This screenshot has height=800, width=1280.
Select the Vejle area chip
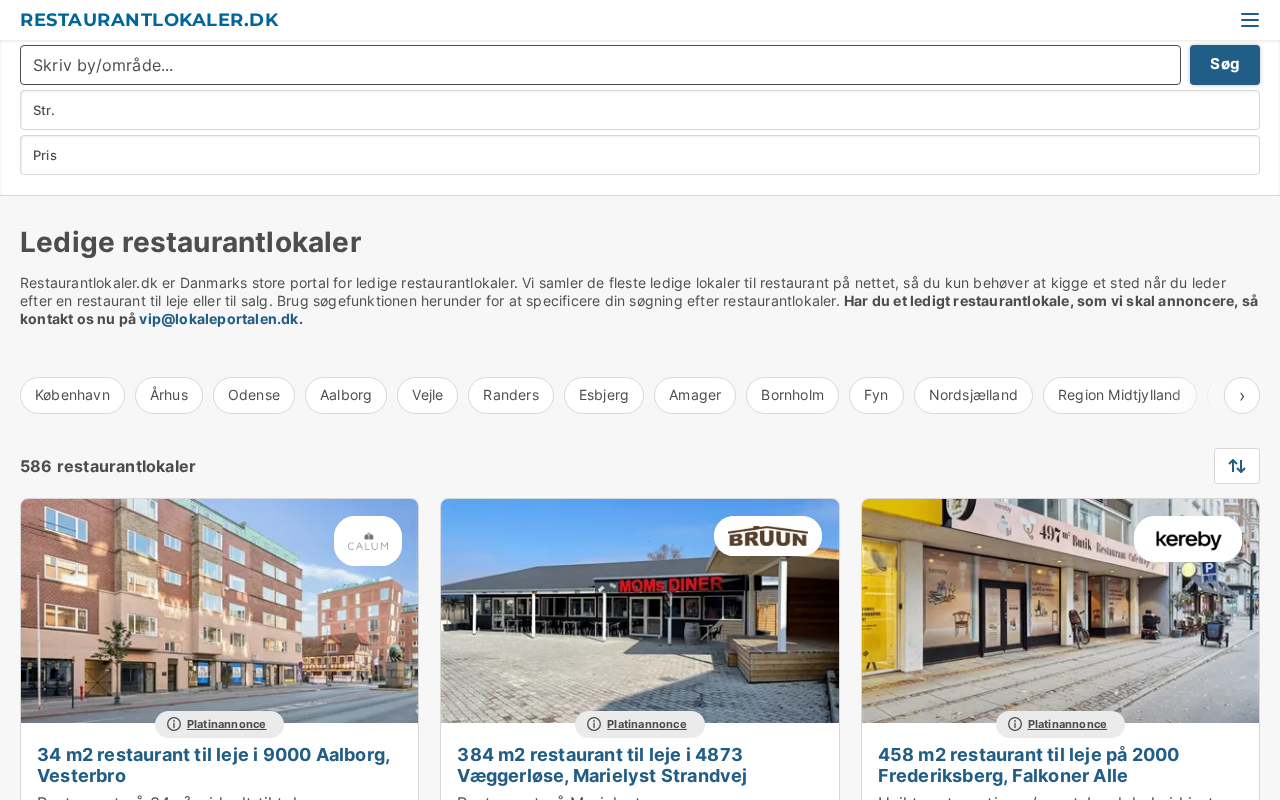coord(427,395)
